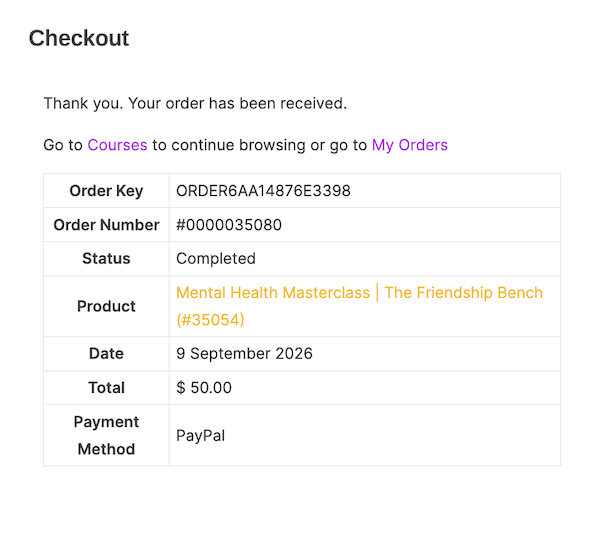Go to the My Orders link
600x536 pixels.
[x=409, y=145]
